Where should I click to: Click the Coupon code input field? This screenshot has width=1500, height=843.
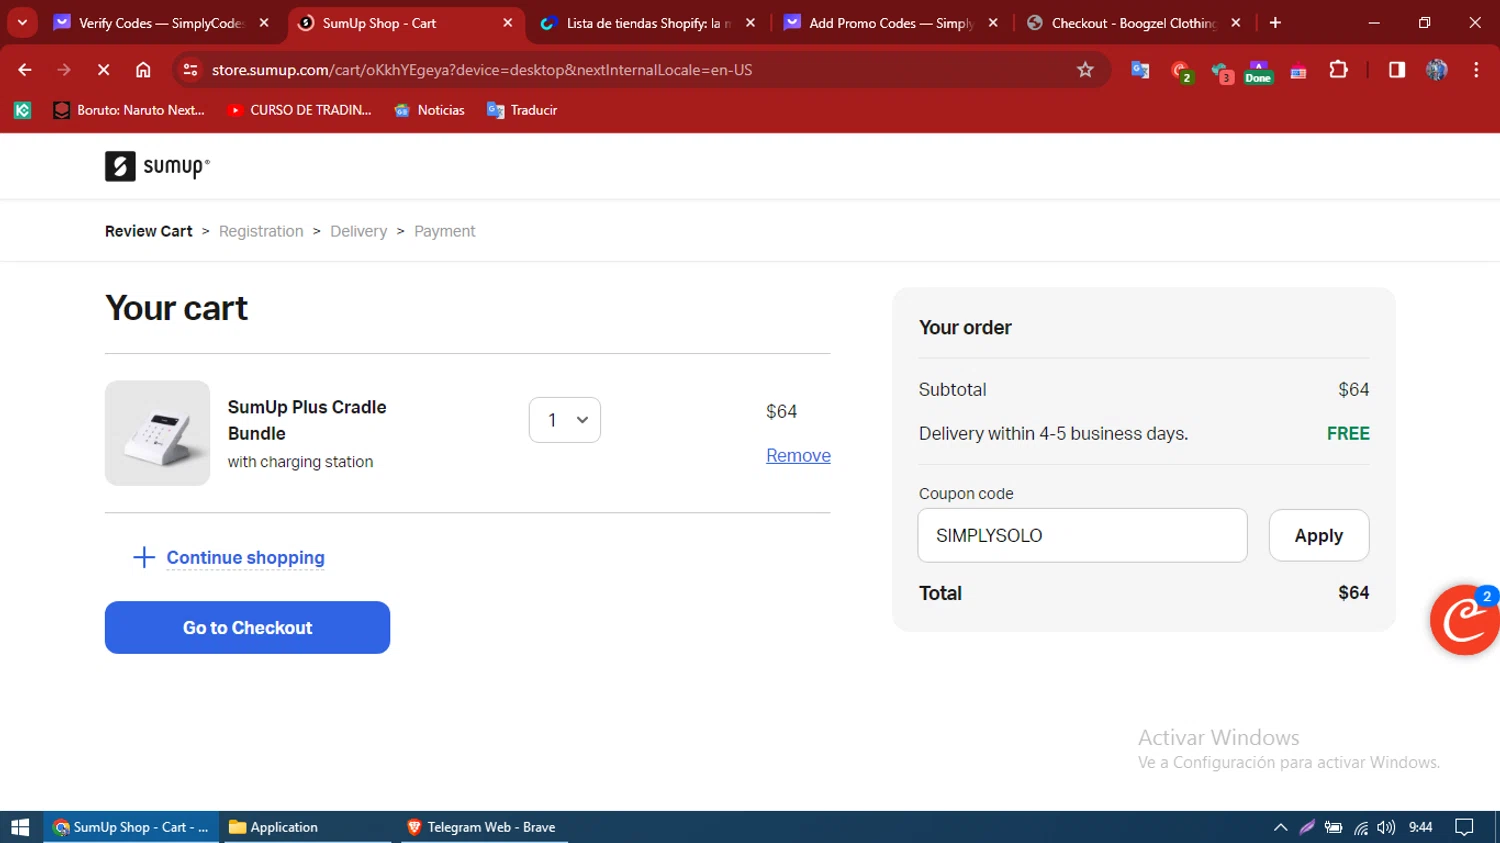(1082, 535)
